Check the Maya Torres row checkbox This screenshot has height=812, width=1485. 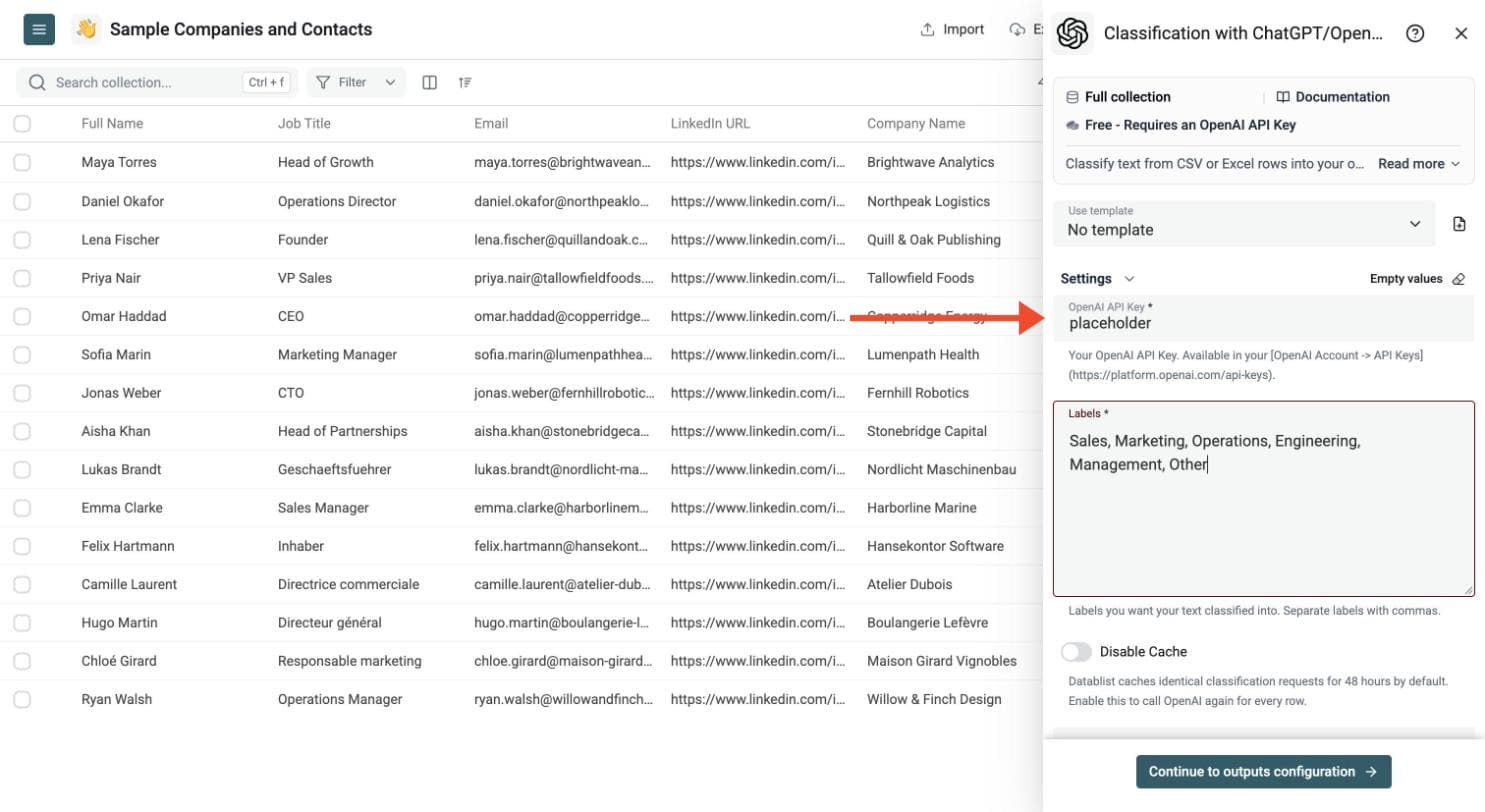point(22,162)
